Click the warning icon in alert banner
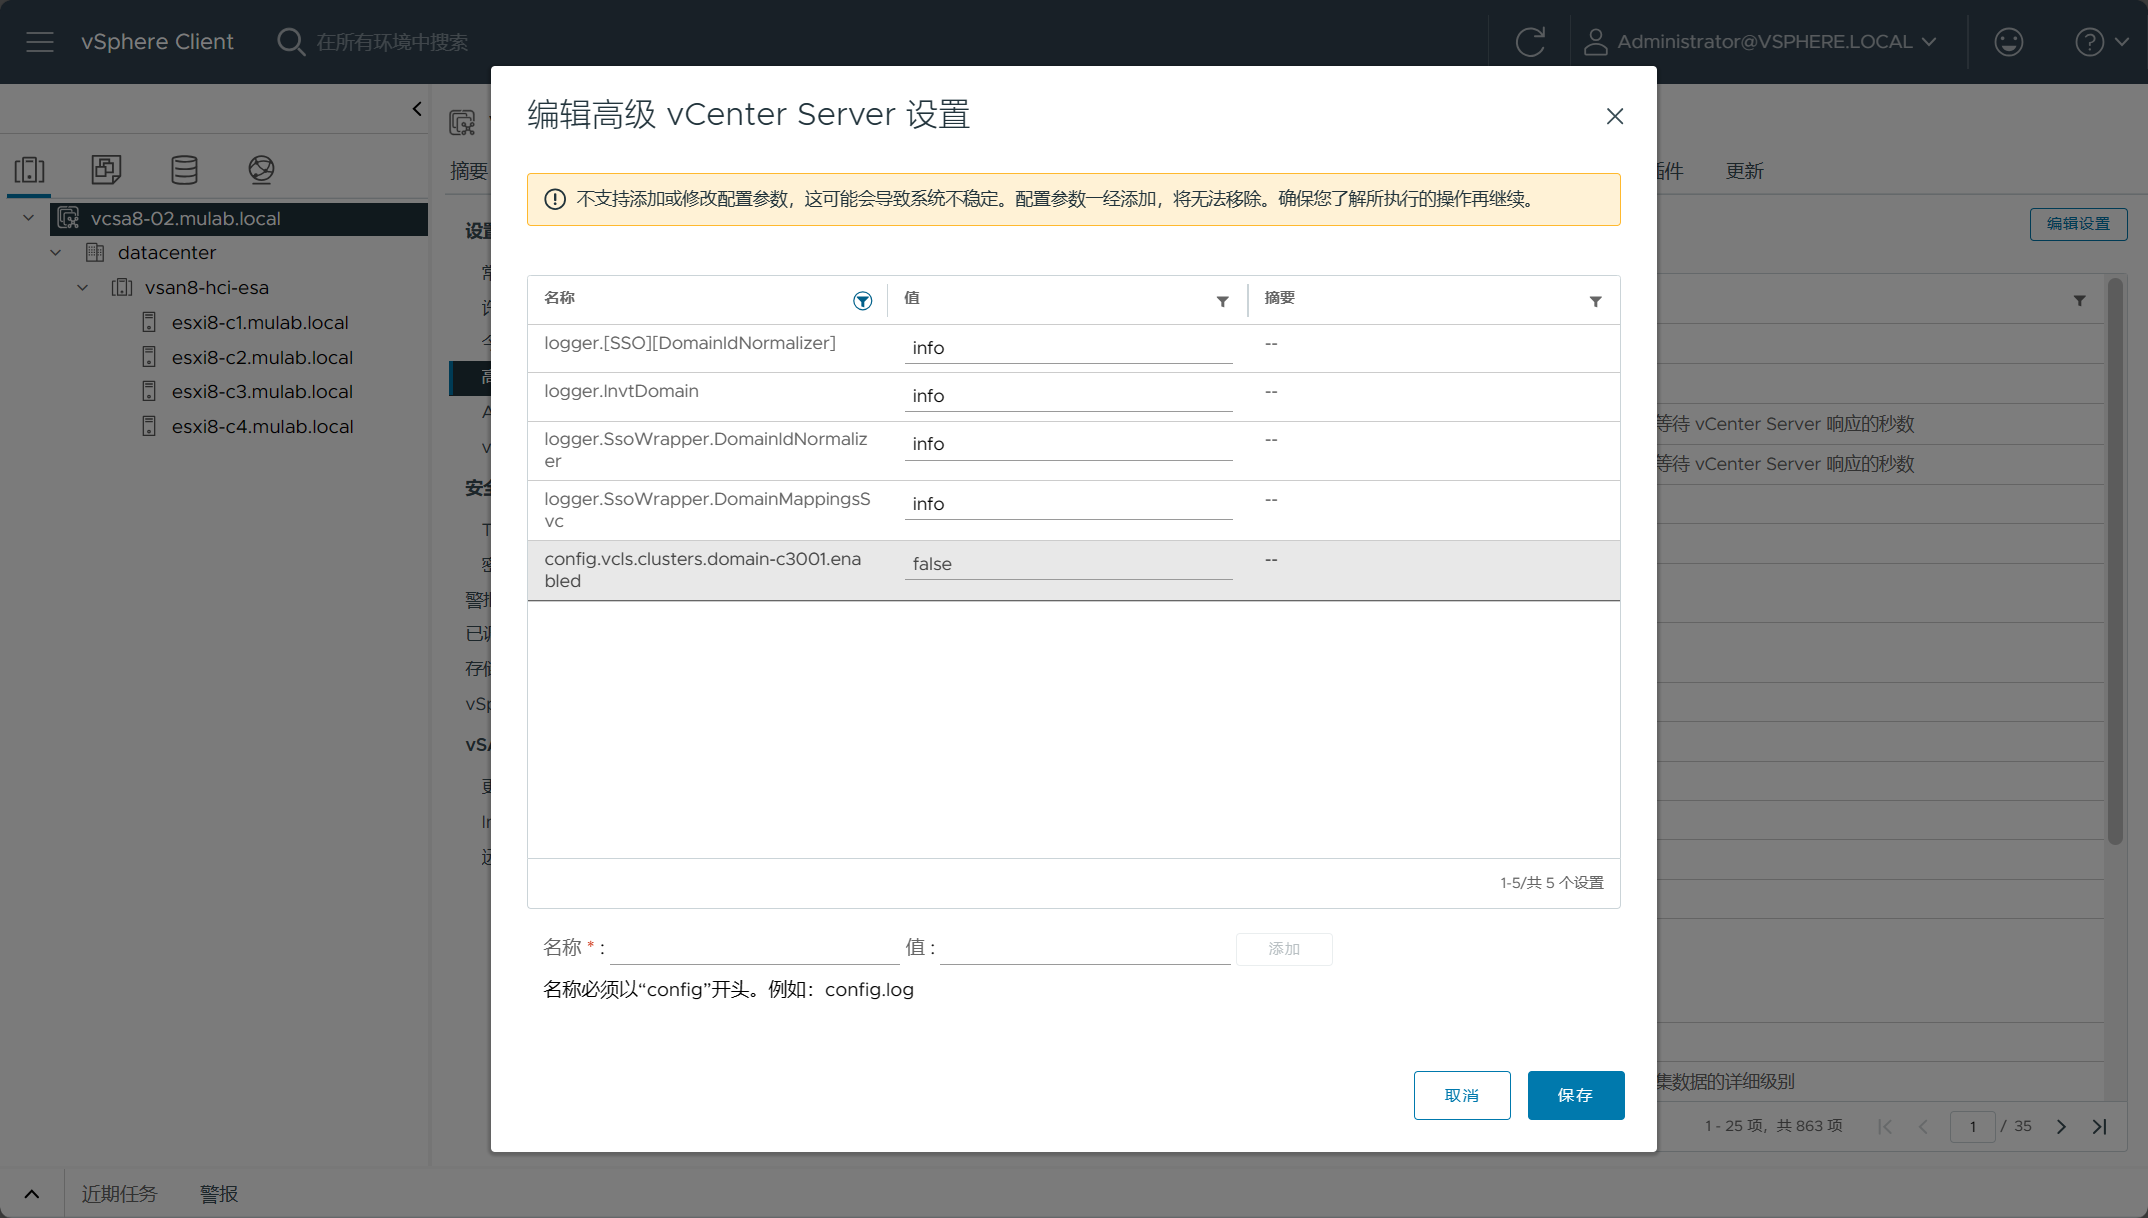Screen dimensions: 2148x1218 555,199
